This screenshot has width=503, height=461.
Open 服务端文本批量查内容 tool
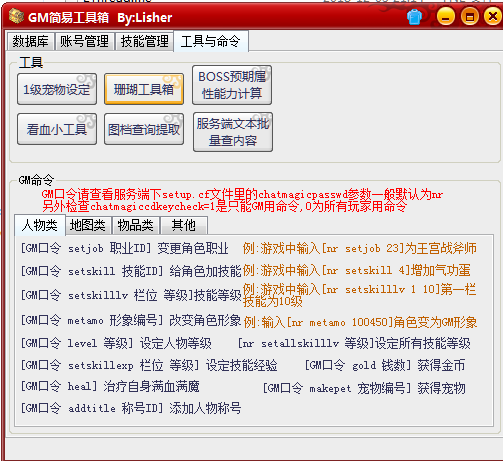pyautogui.click(x=233, y=132)
